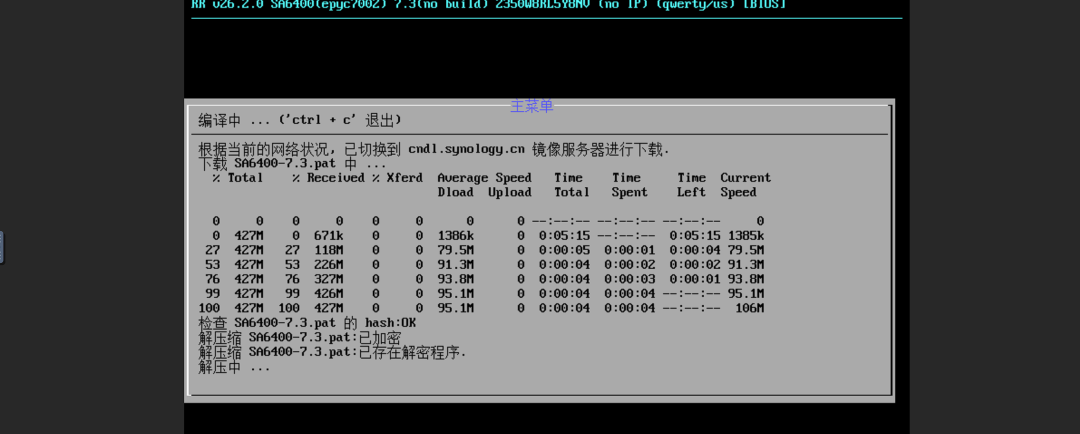Click the cndl.synology.cn mirror server line
Screen dimensions: 1080x434
434,149
